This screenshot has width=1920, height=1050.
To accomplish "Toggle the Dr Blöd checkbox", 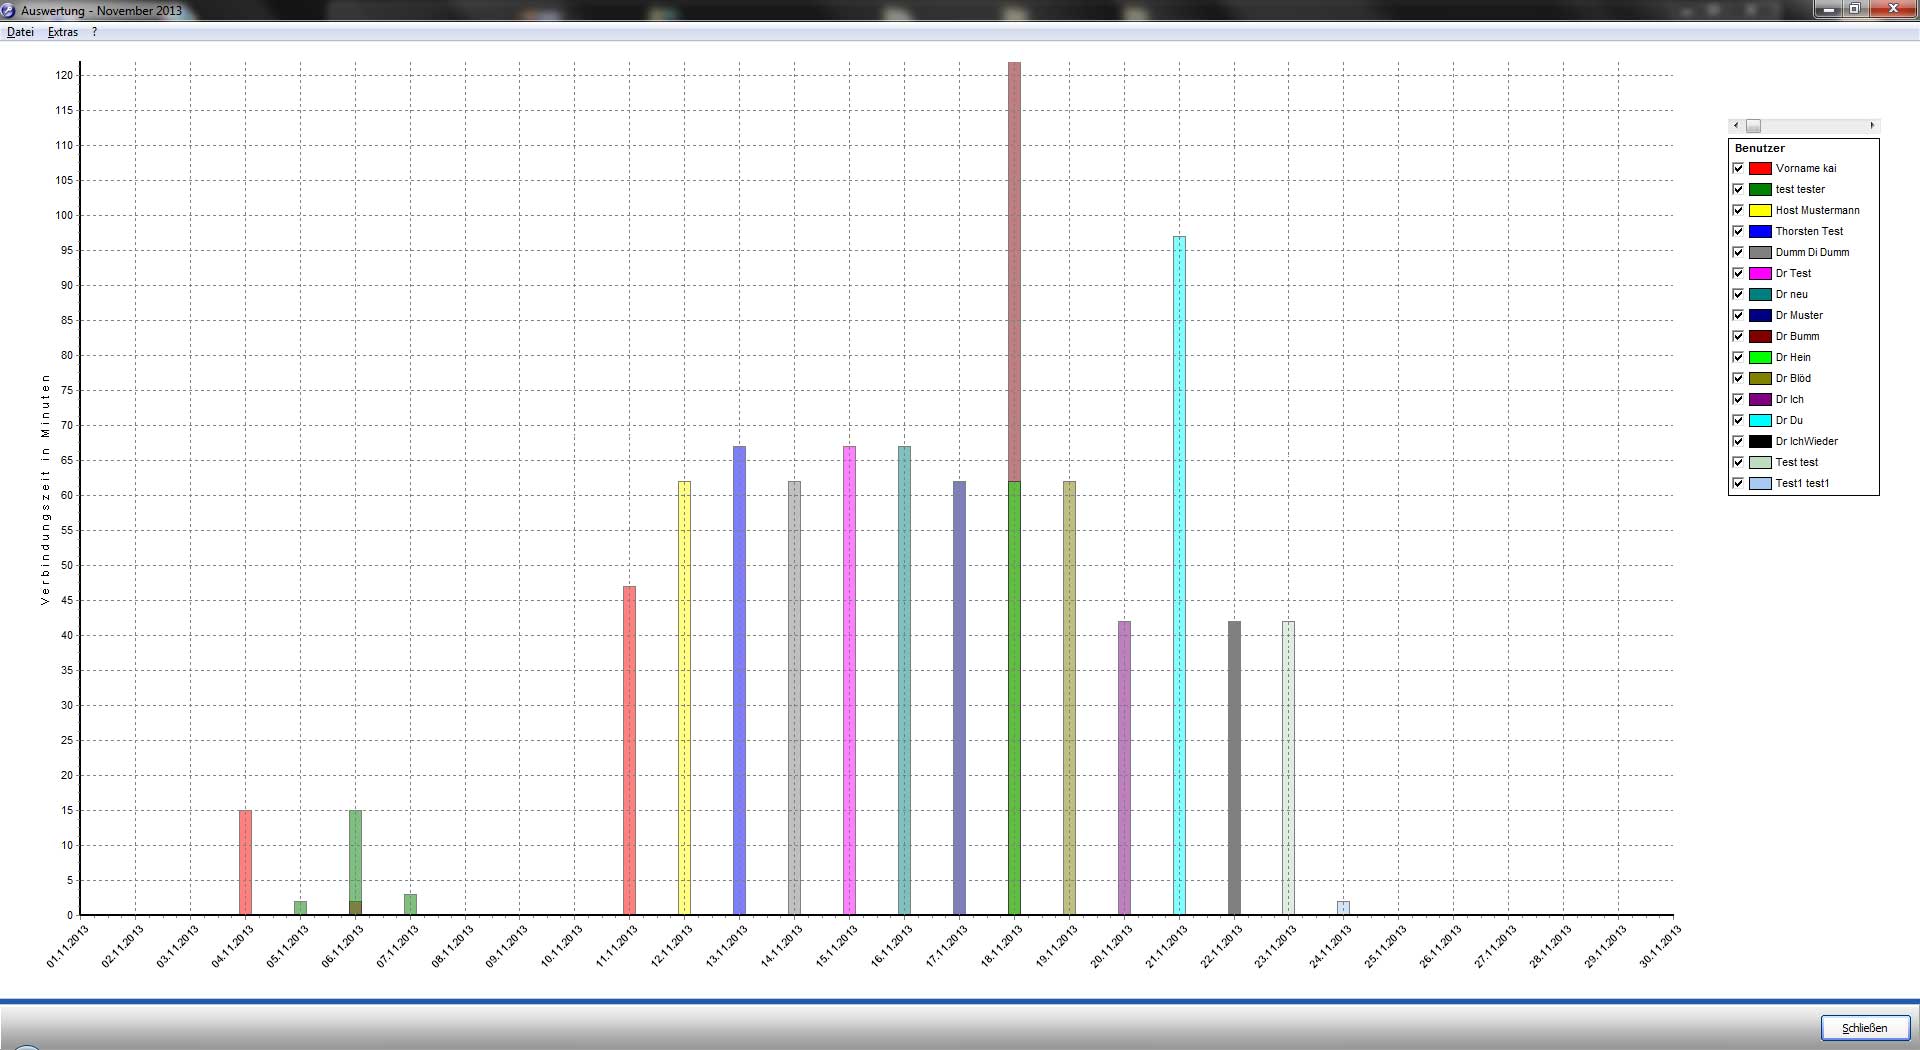I will [x=1738, y=378].
